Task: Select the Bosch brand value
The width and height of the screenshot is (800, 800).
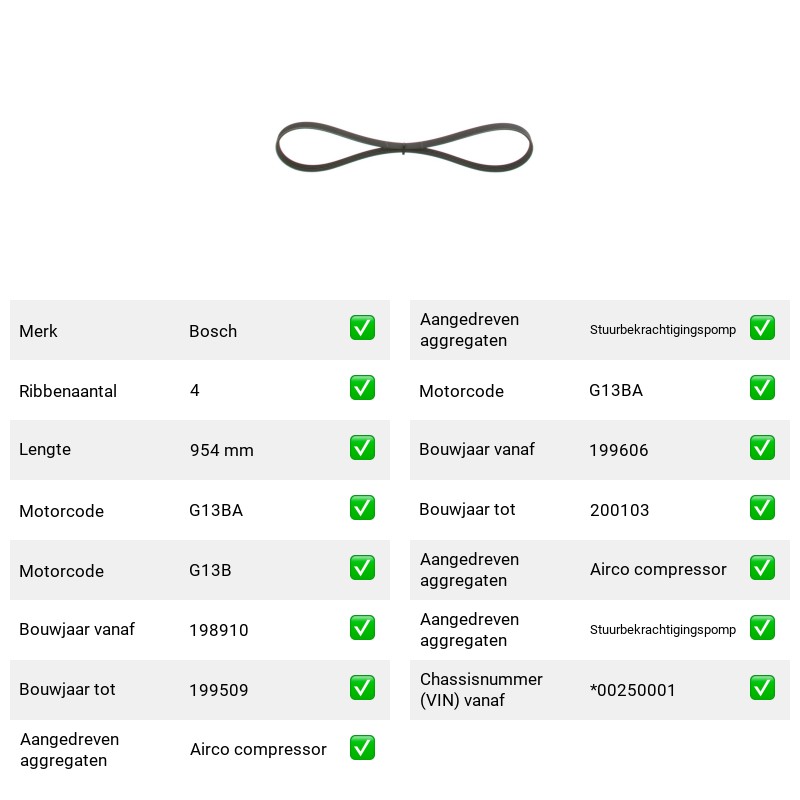Action: (213, 331)
